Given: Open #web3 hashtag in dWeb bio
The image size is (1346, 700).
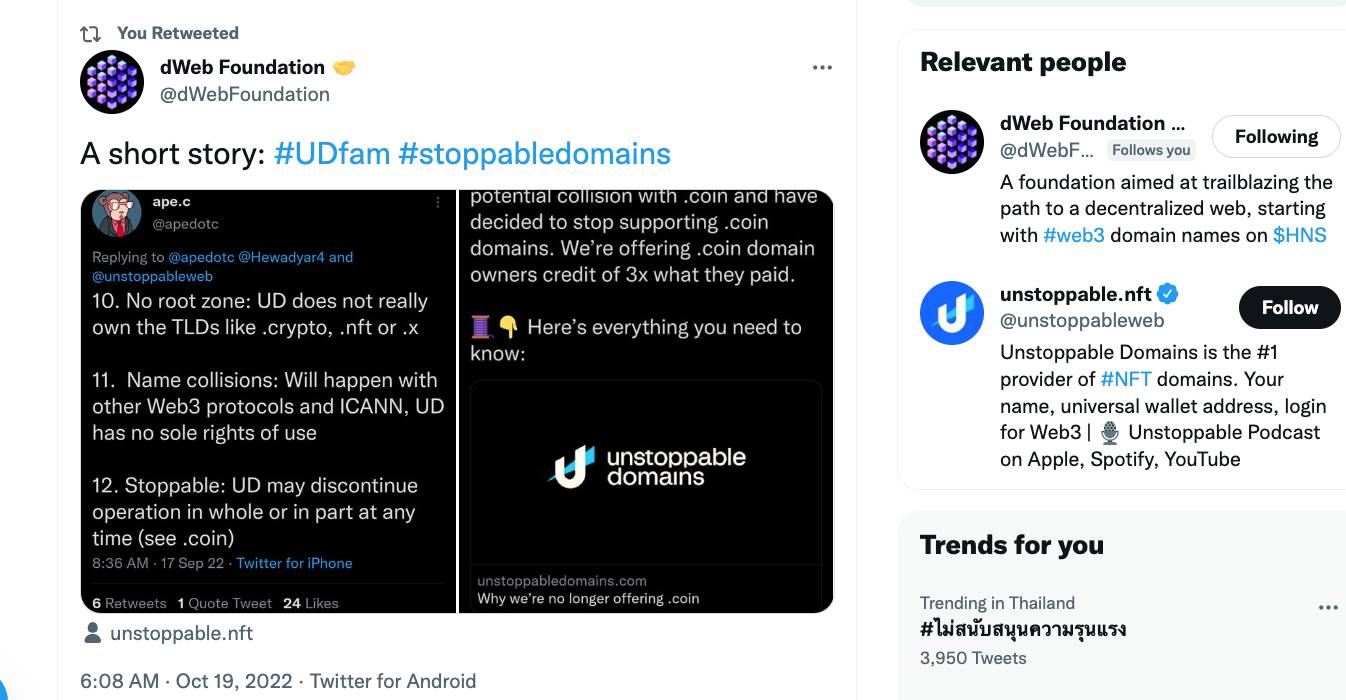Looking at the screenshot, I should tap(1073, 235).
